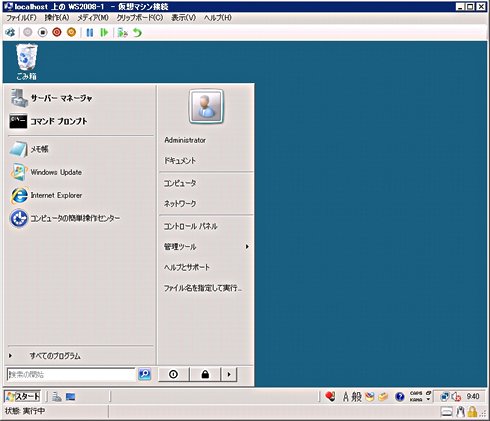The height and width of the screenshot is (421, 490).
Task: Expand the 管理ツール submenu arrow
Action: click(247, 247)
